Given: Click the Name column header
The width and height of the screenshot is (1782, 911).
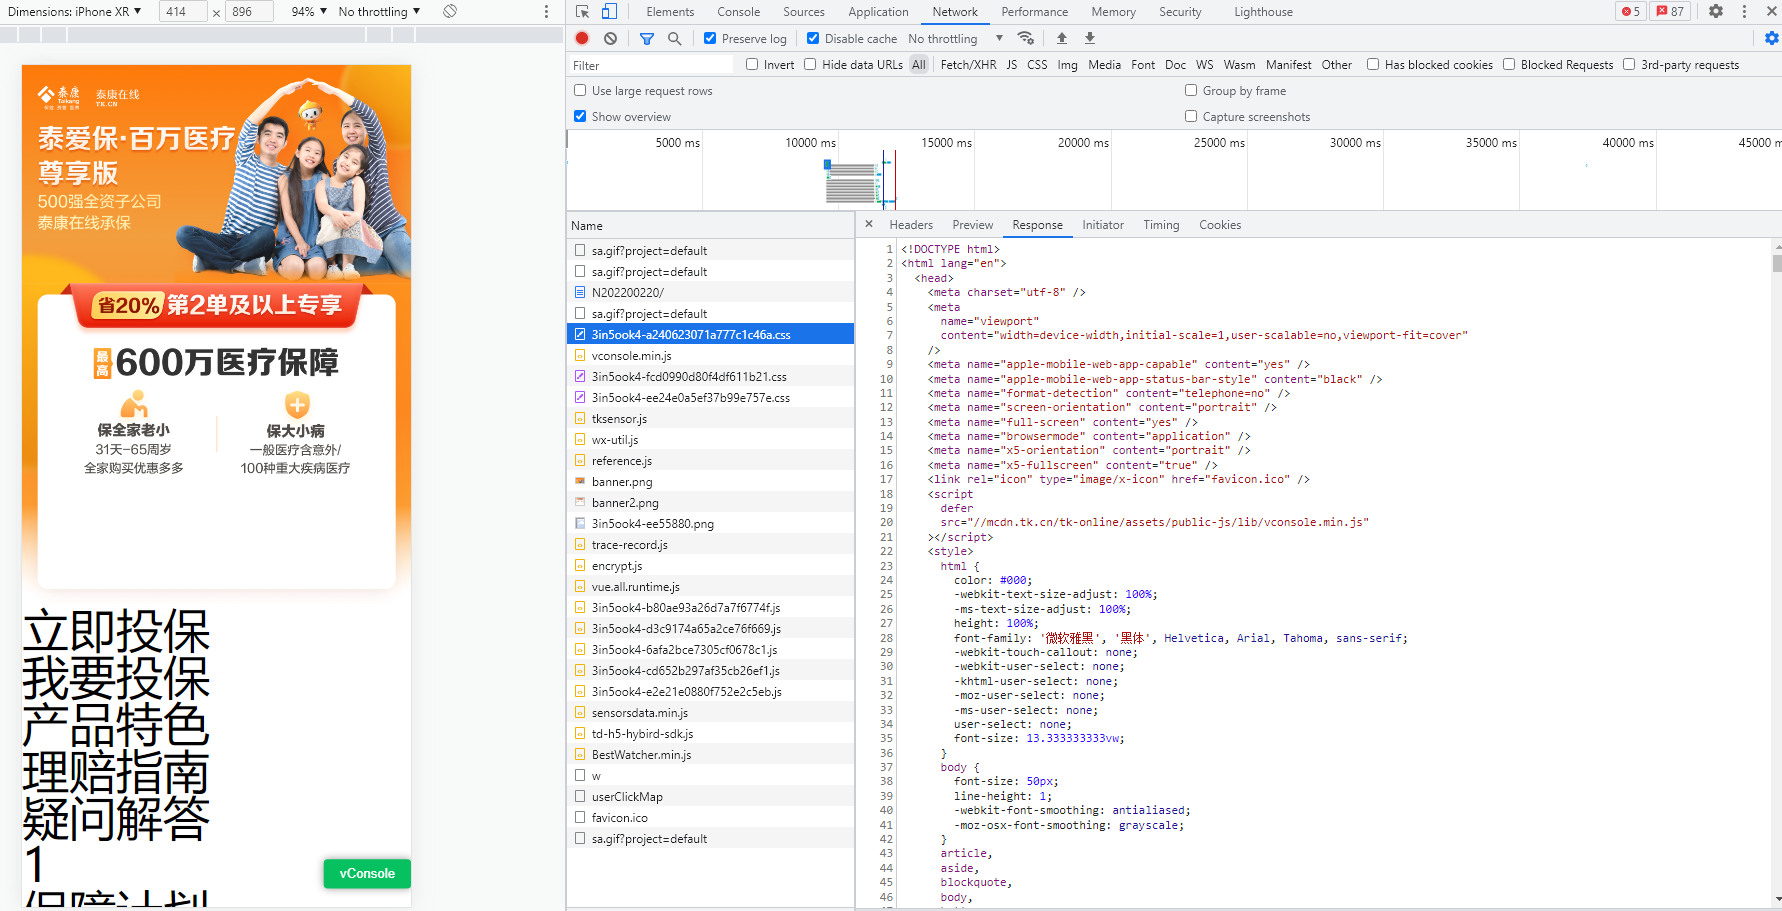Looking at the screenshot, I should [710, 225].
